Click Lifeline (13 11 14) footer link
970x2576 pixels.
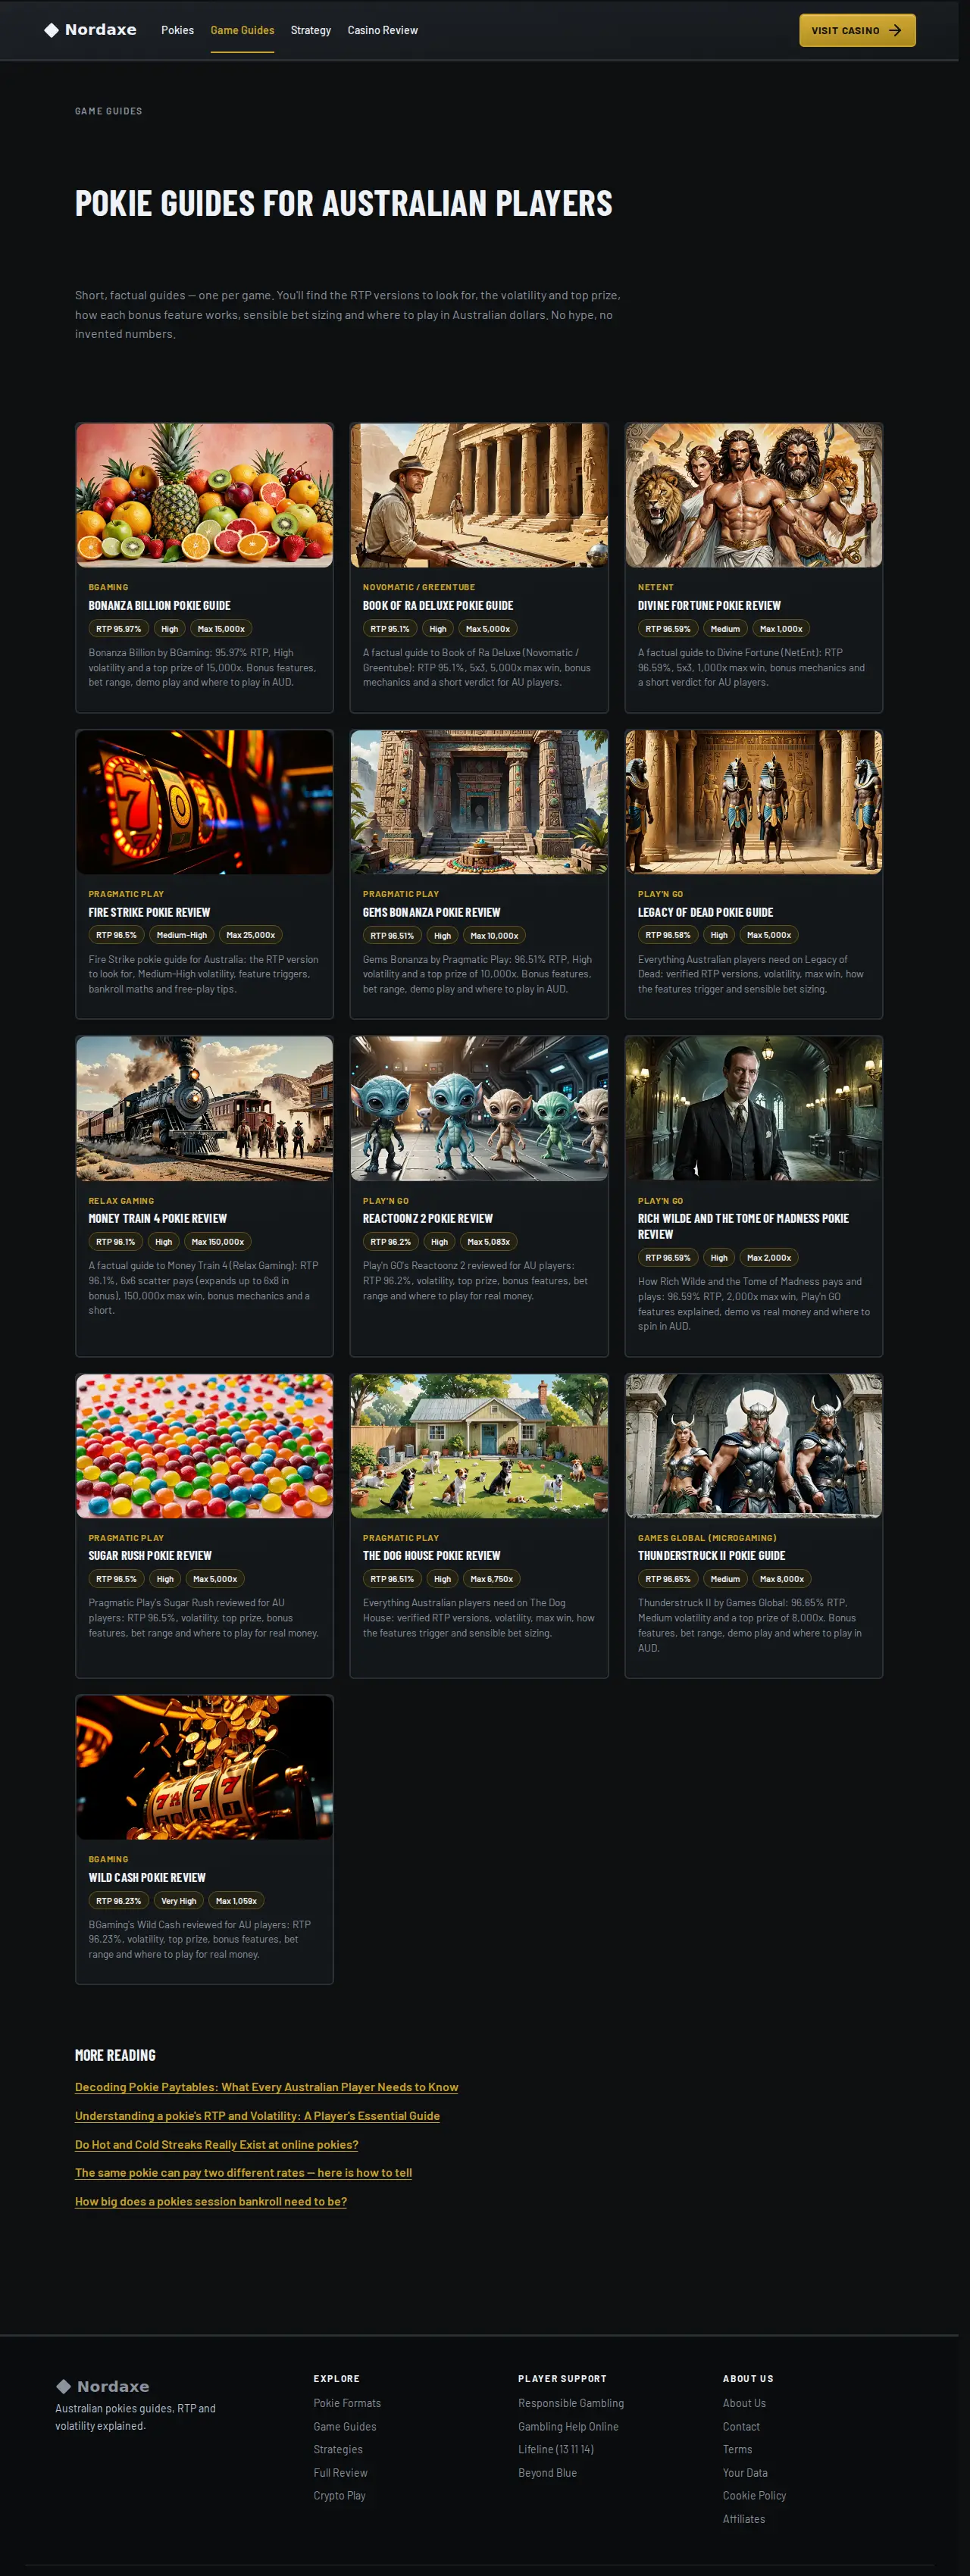[x=556, y=2449]
